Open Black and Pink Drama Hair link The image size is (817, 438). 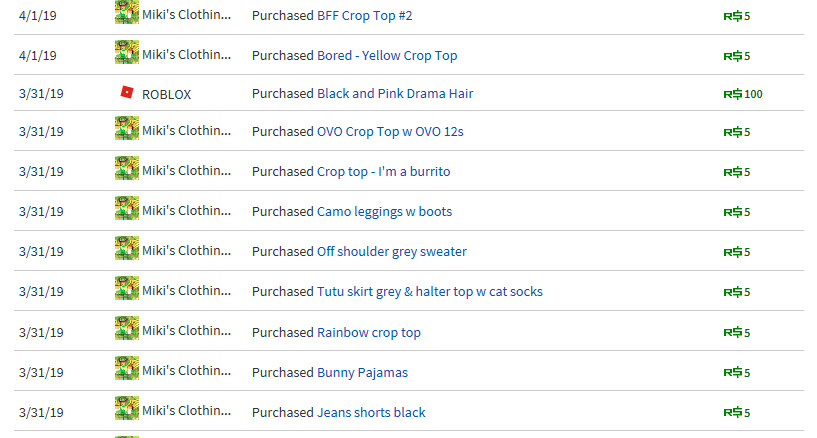(x=395, y=94)
